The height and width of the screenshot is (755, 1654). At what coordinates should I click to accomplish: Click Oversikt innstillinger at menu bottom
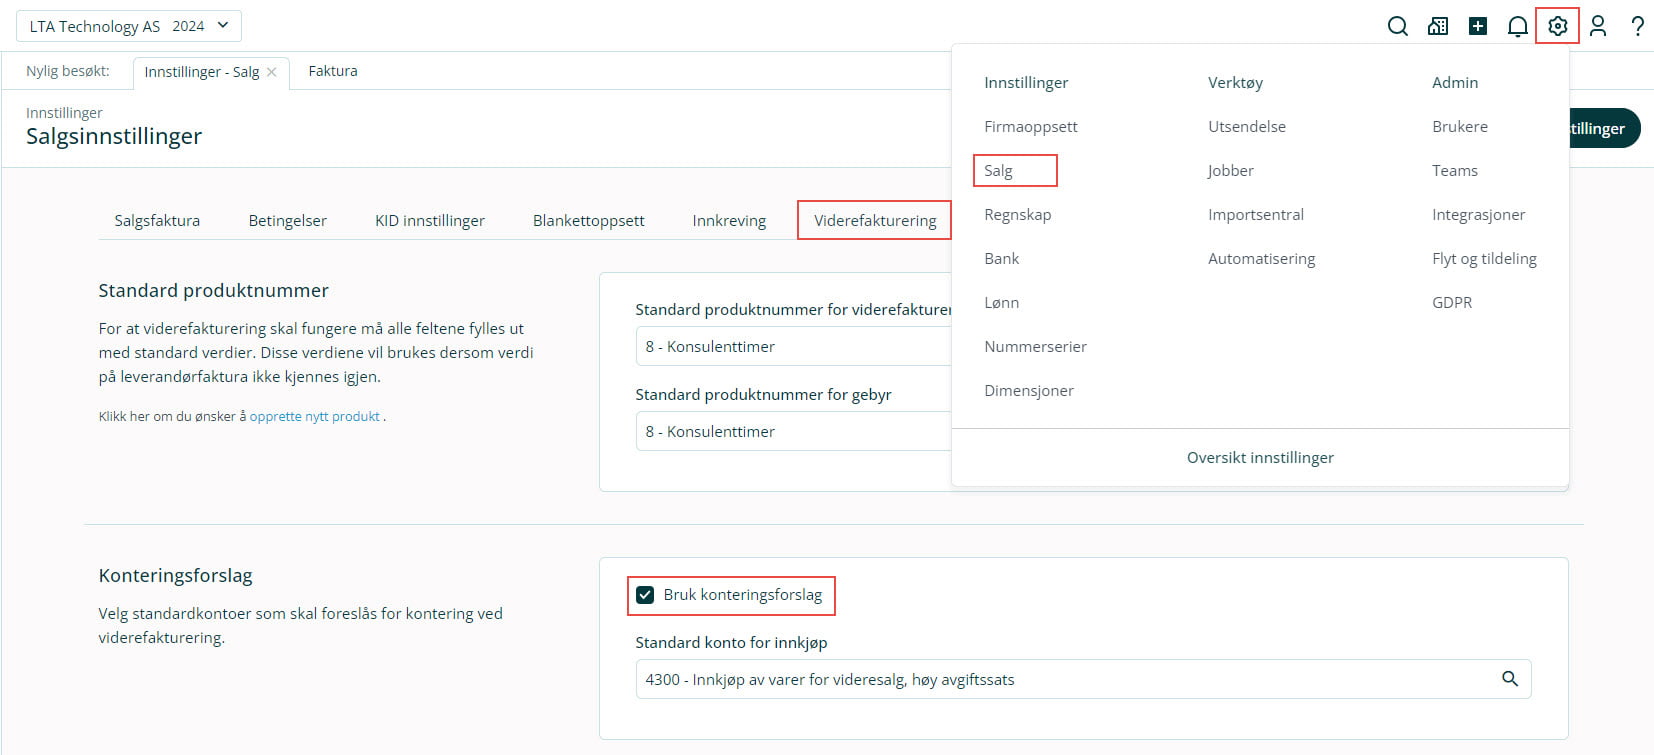coord(1259,458)
